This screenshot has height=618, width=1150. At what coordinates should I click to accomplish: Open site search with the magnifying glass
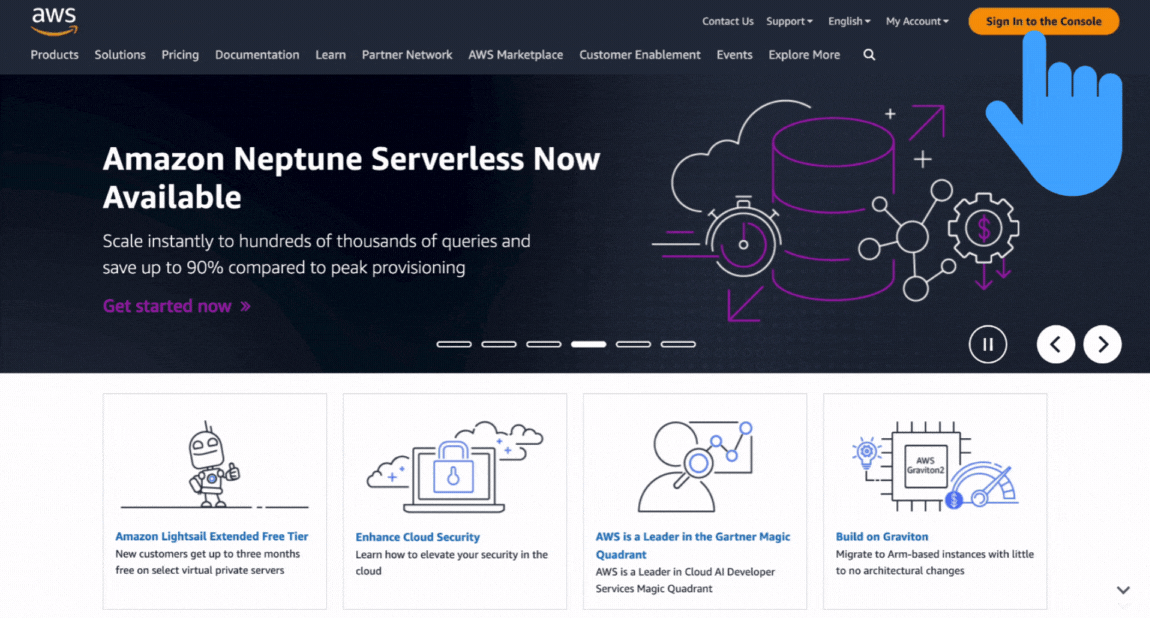(x=868, y=55)
